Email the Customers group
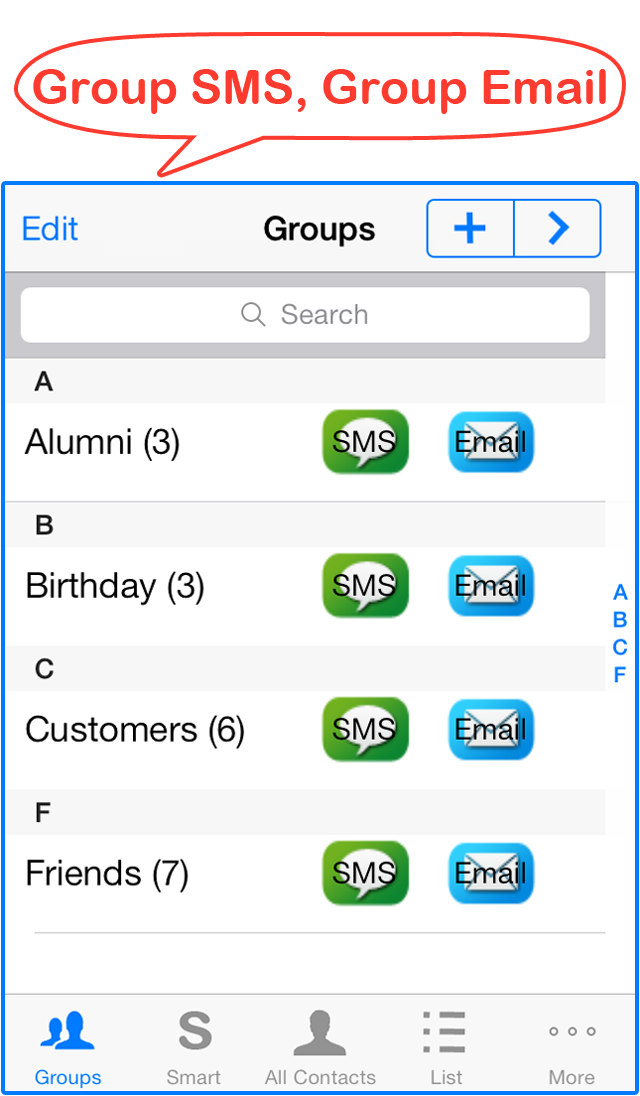Viewport: 640px width, 1096px height. click(490, 729)
